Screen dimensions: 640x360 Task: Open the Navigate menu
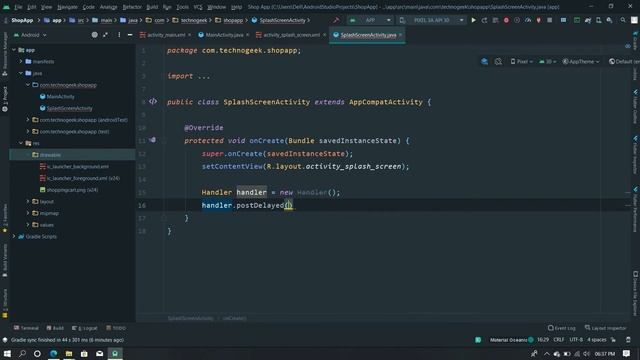pos(67,7)
